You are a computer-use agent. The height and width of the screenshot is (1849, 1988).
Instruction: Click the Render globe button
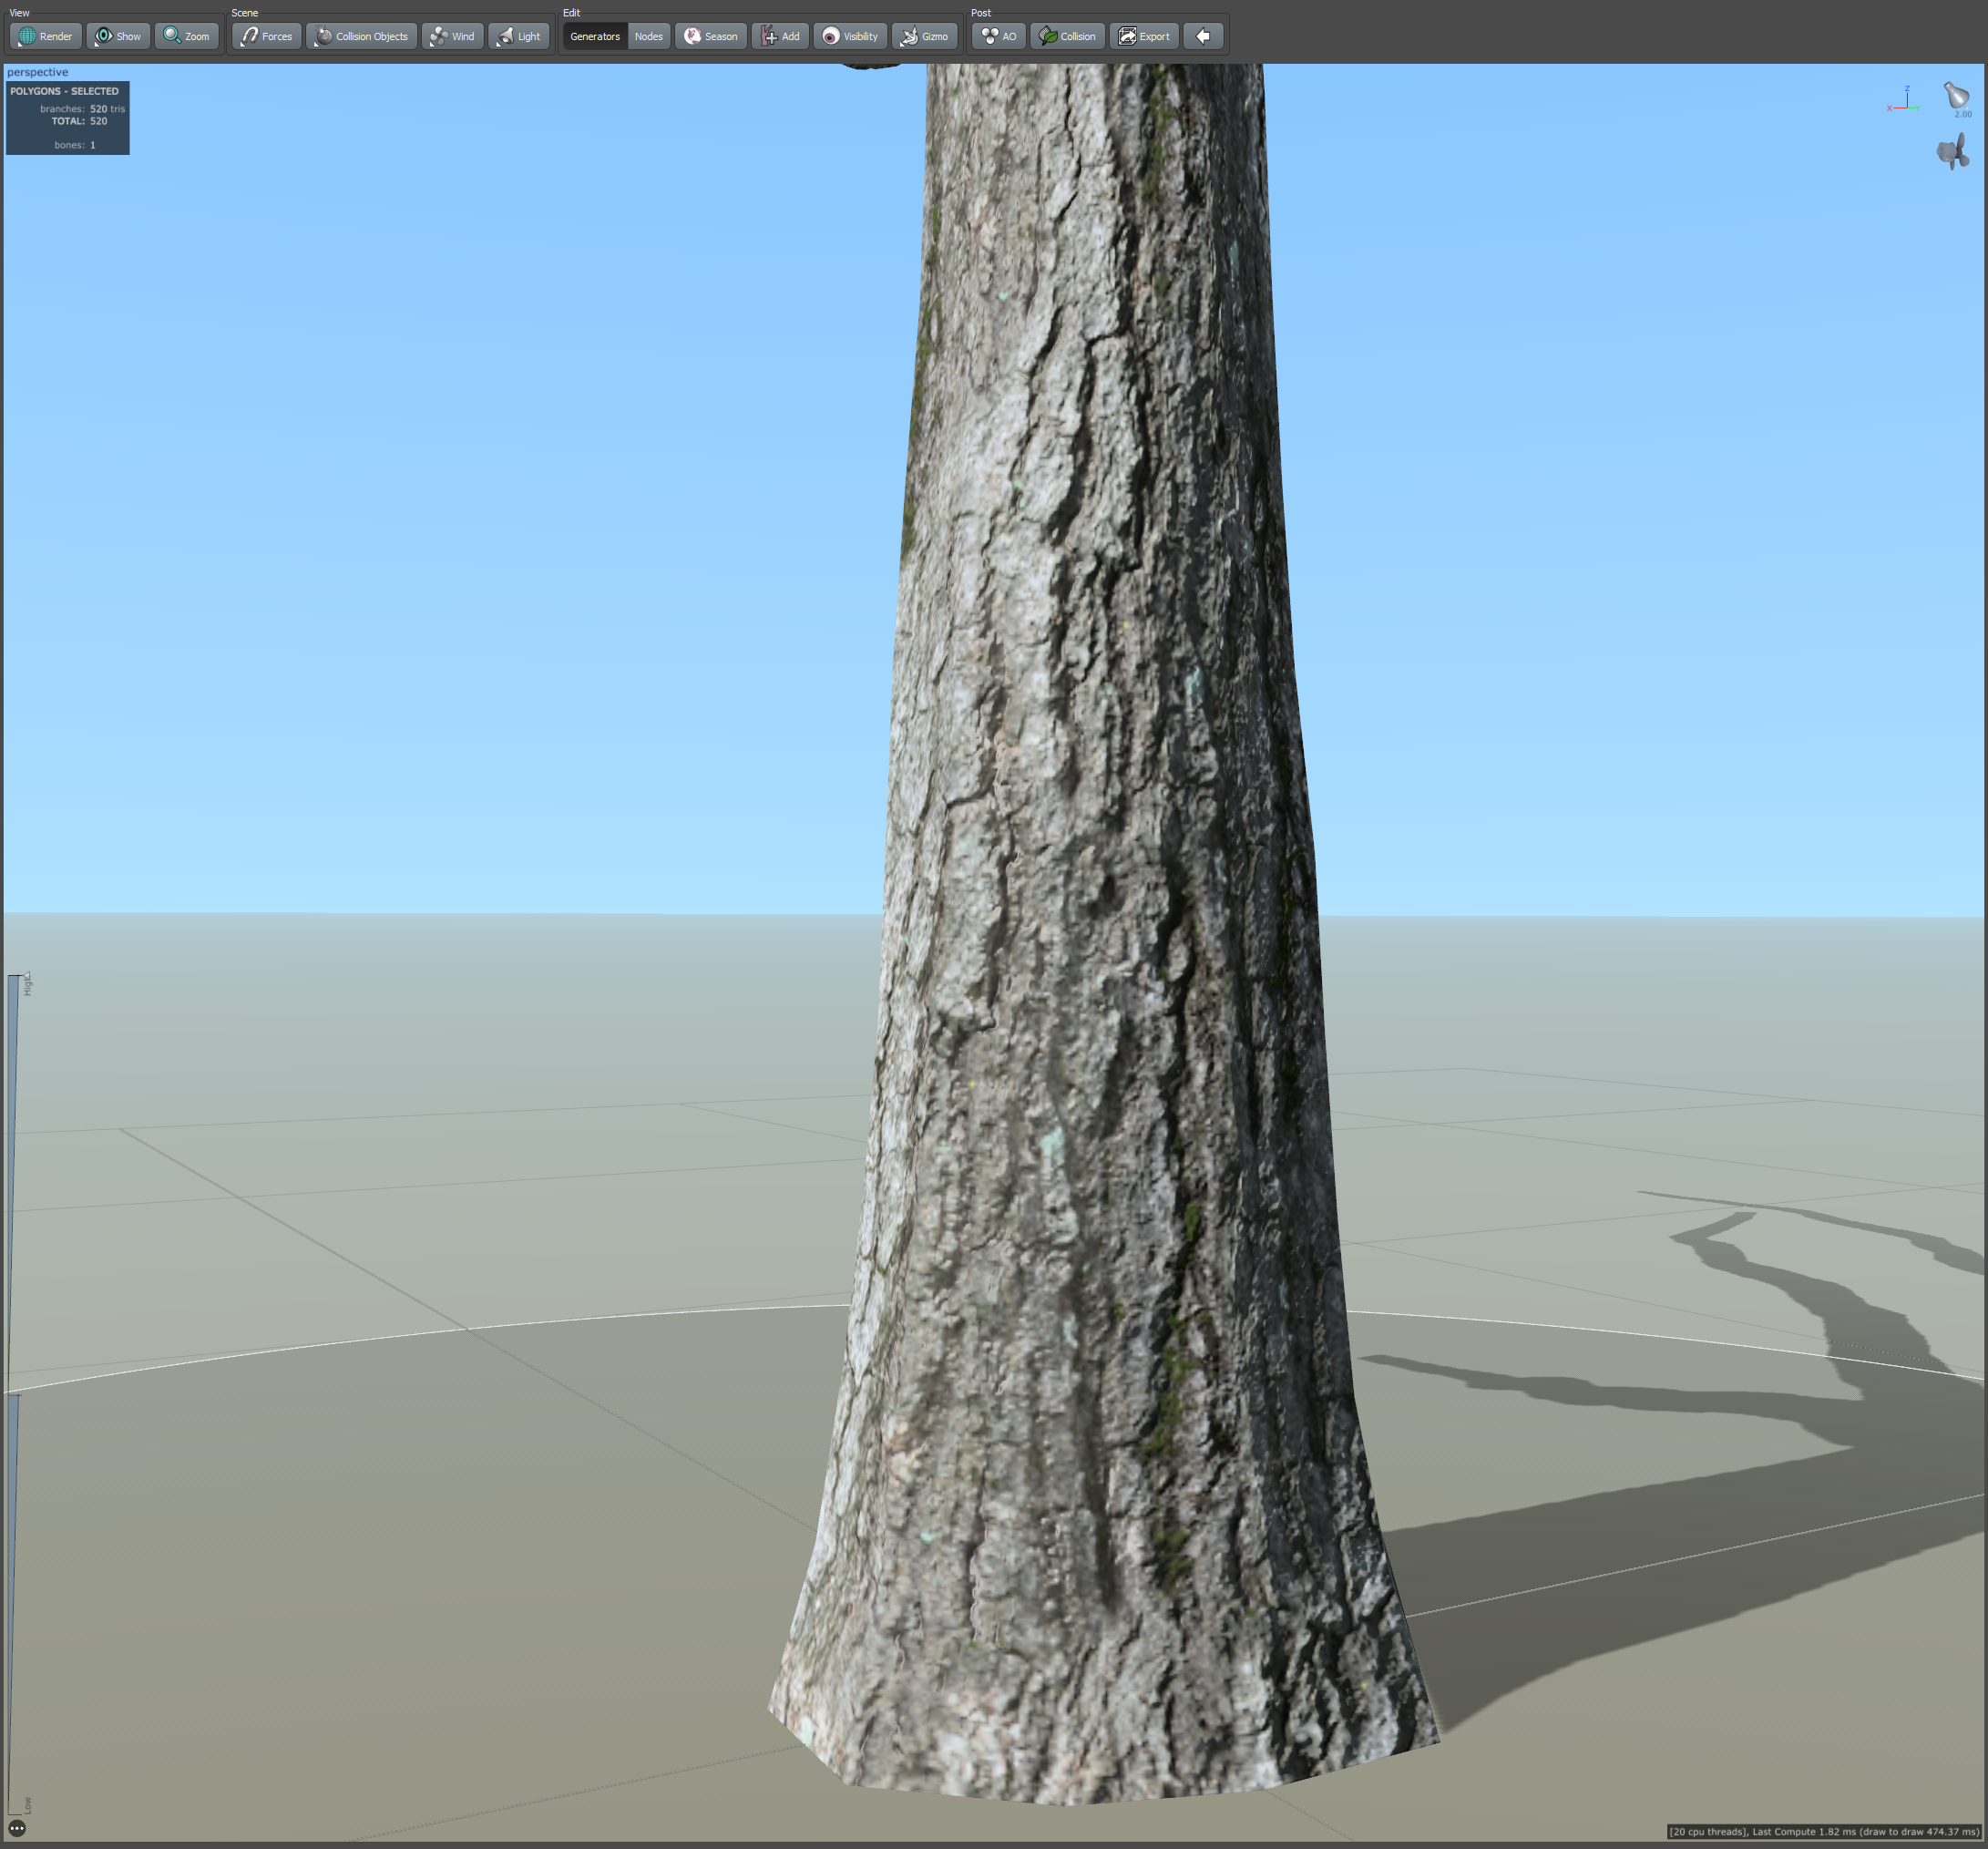(x=46, y=36)
